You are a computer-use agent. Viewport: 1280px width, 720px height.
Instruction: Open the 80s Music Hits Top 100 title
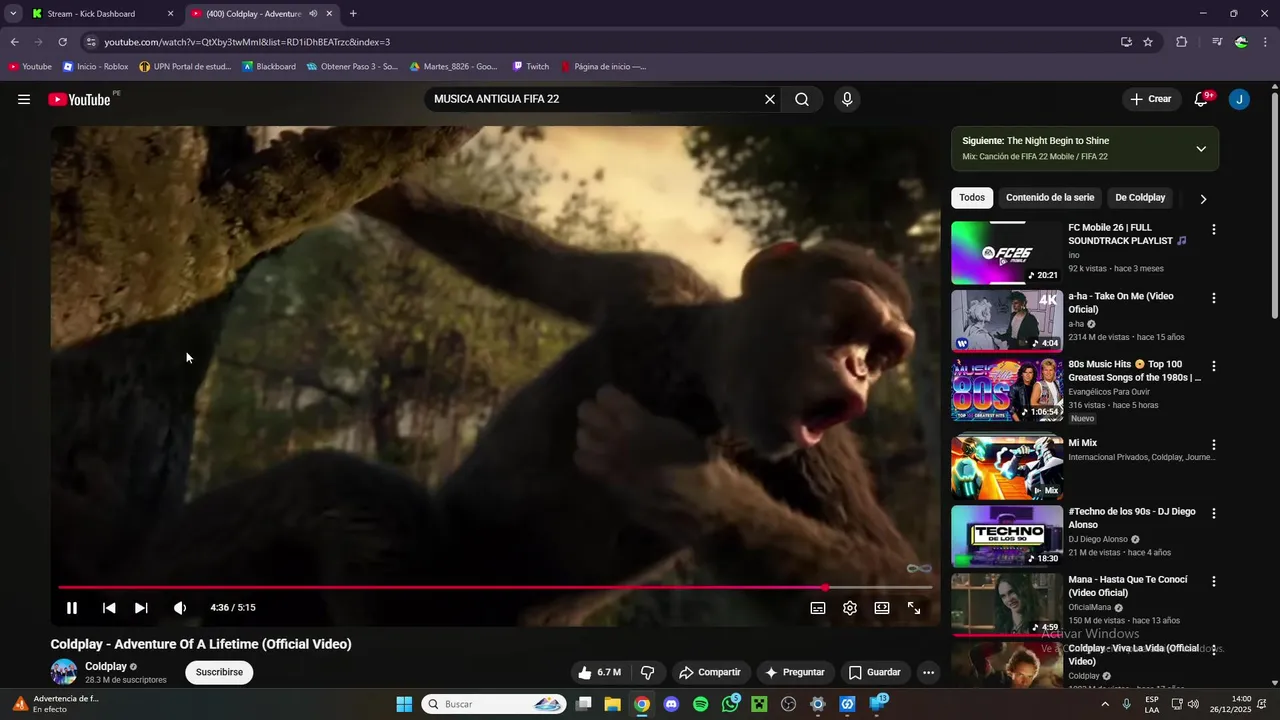tap(1135, 371)
